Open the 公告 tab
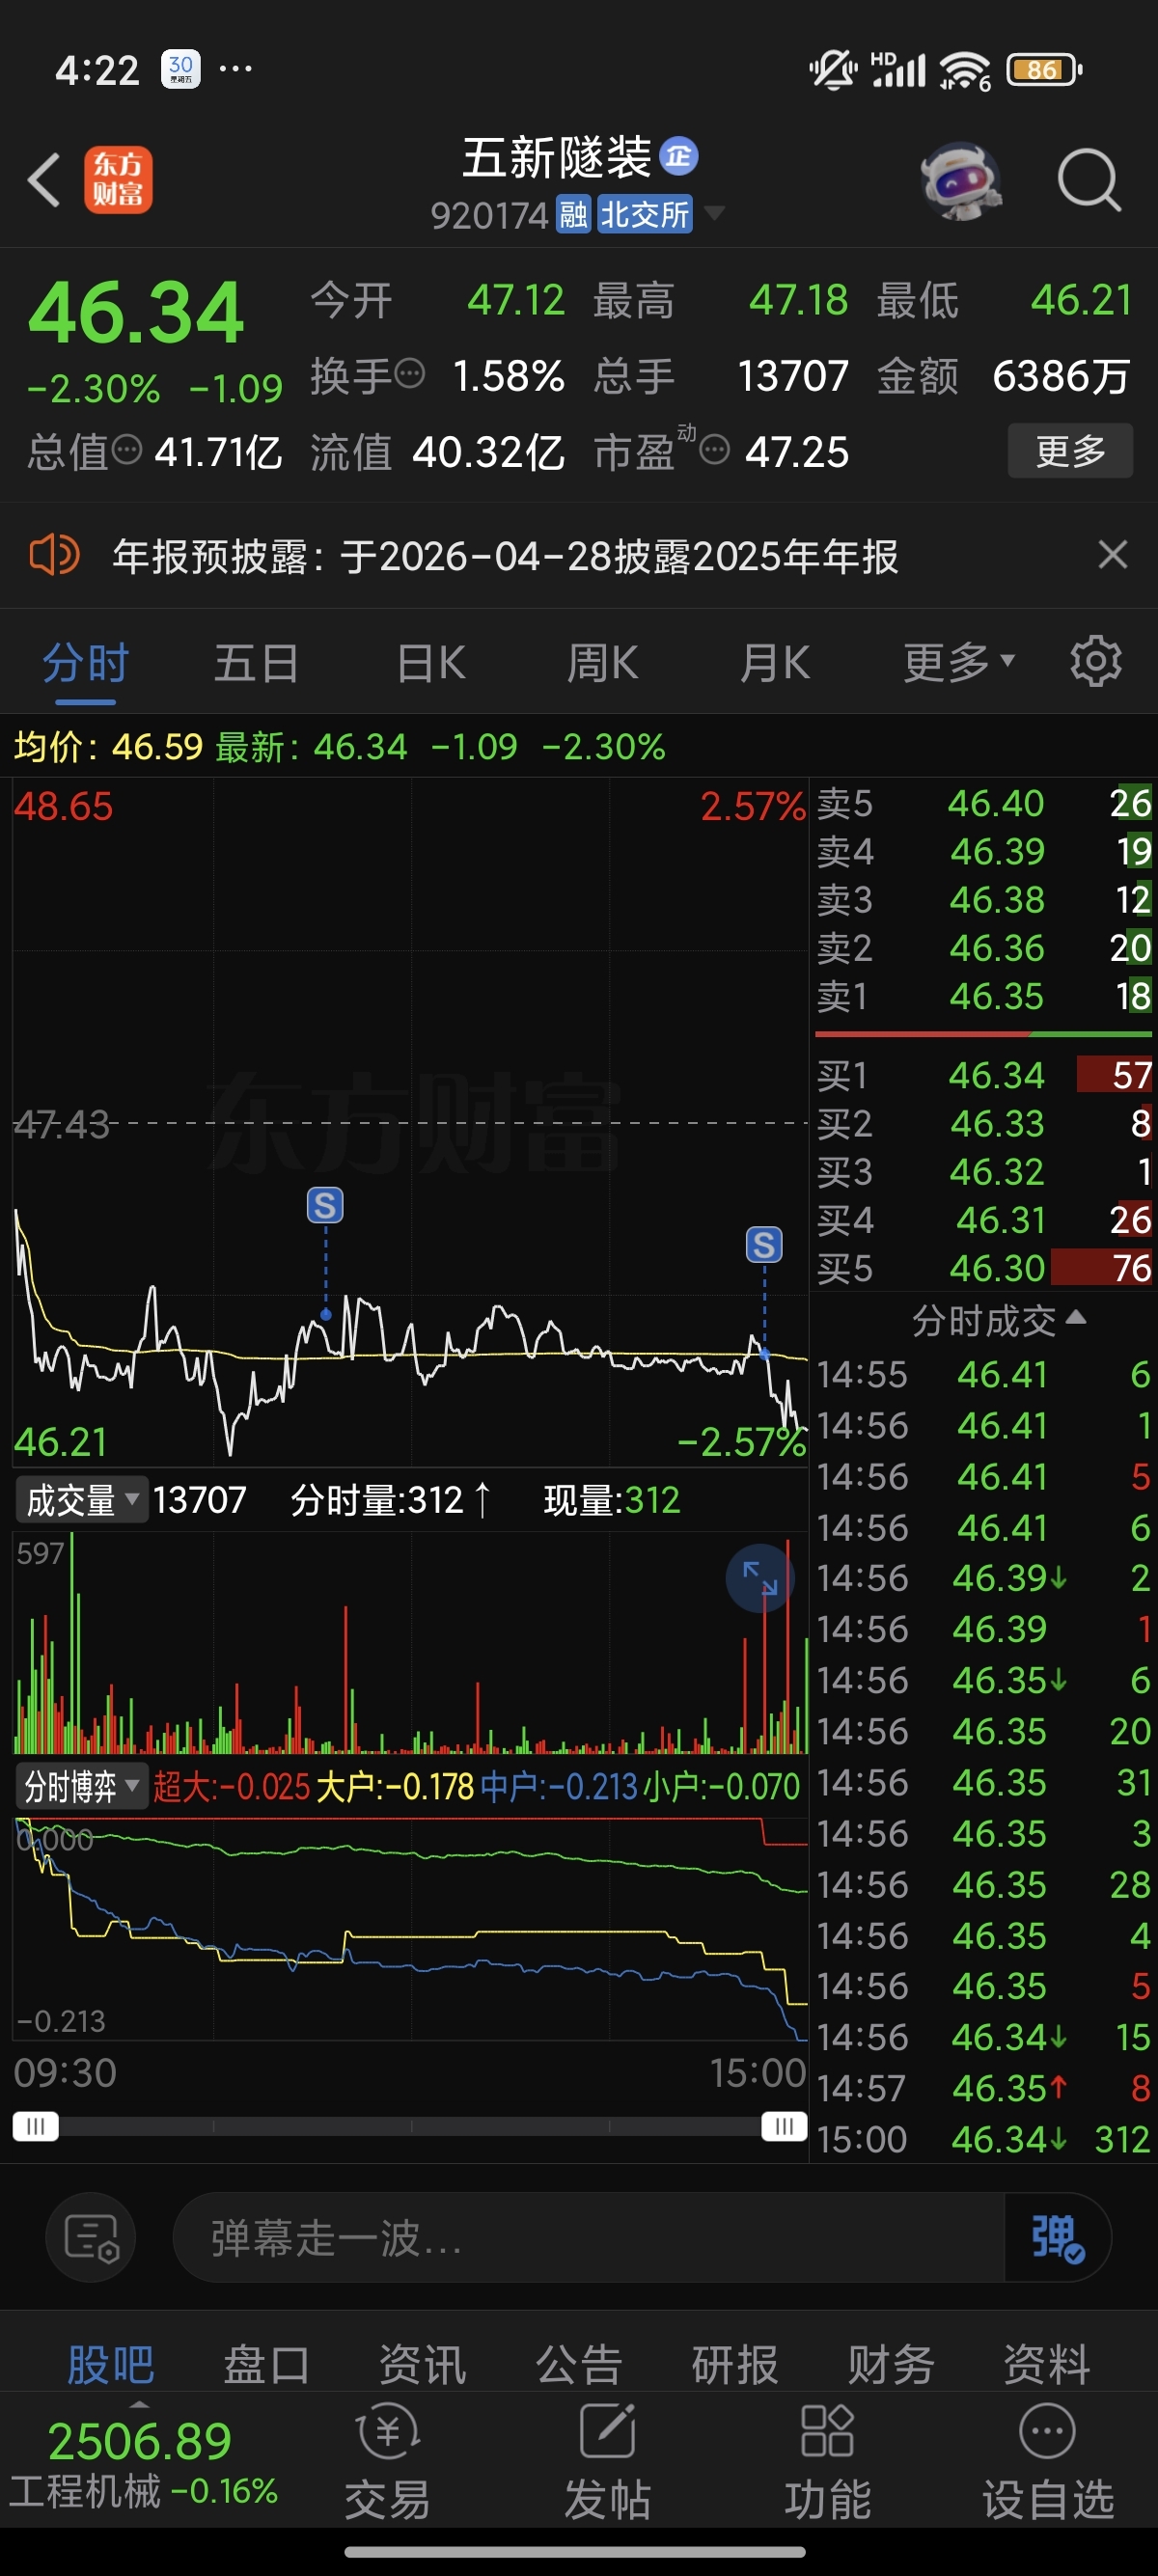Screen dimensions: 1158x2576 coord(579,2365)
